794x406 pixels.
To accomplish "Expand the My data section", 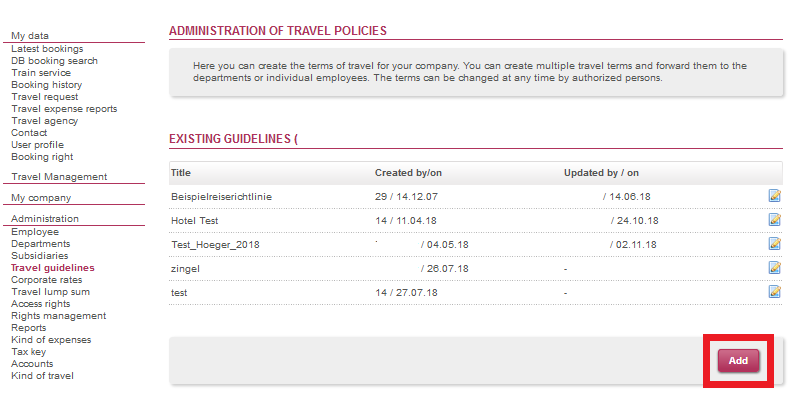I will (x=30, y=35).
